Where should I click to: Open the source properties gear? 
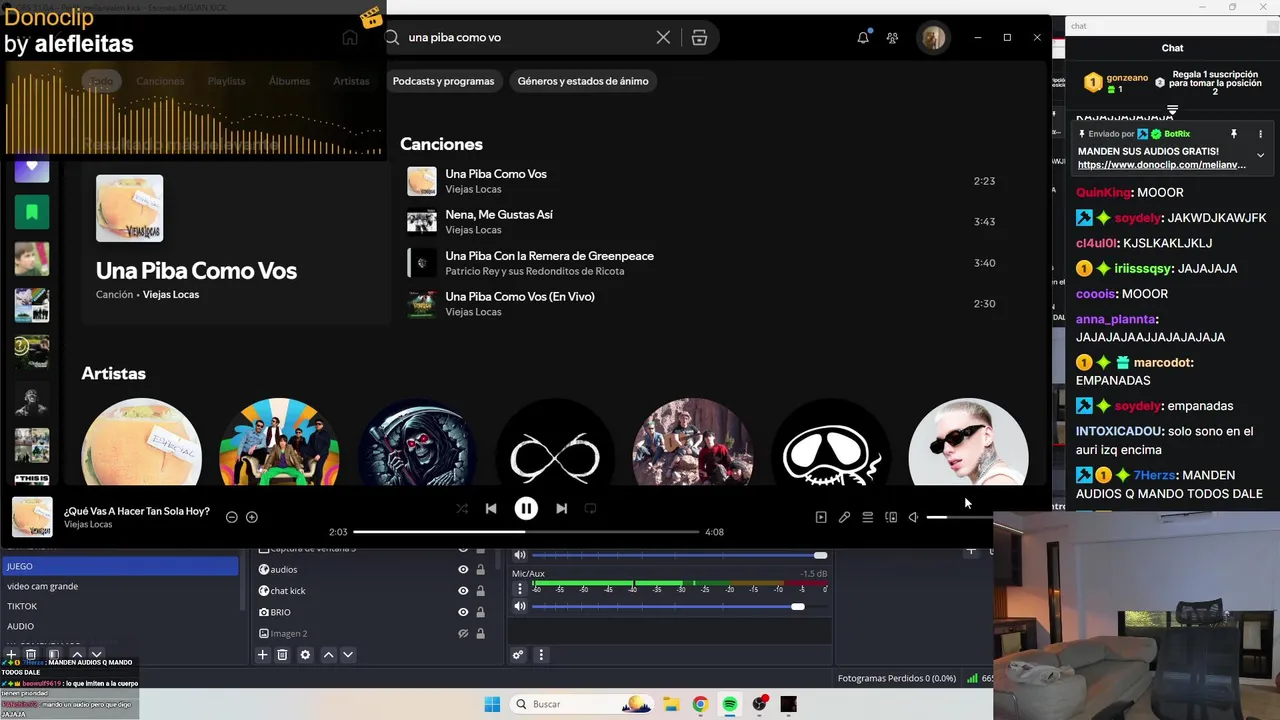tap(305, 655)
